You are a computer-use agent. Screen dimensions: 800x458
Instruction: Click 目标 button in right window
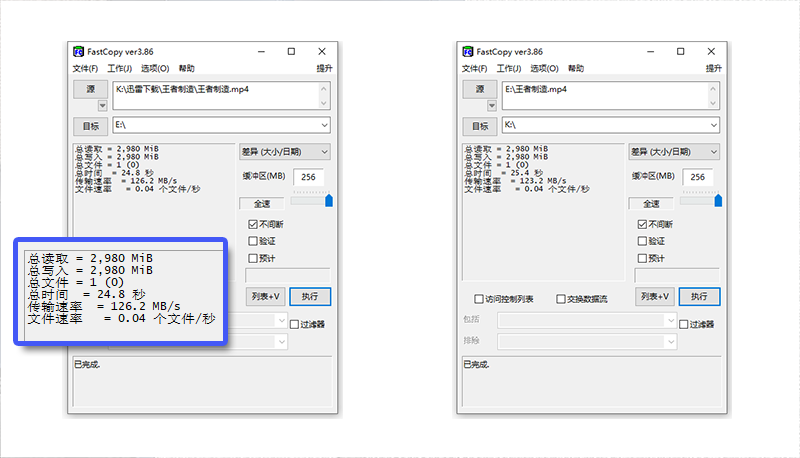pos(480,126)
